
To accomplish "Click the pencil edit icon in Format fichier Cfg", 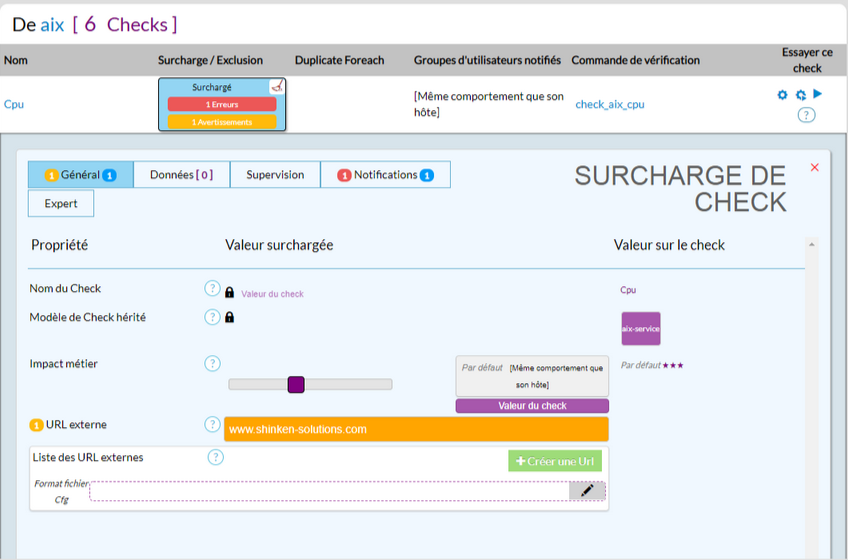I will 587,490.
